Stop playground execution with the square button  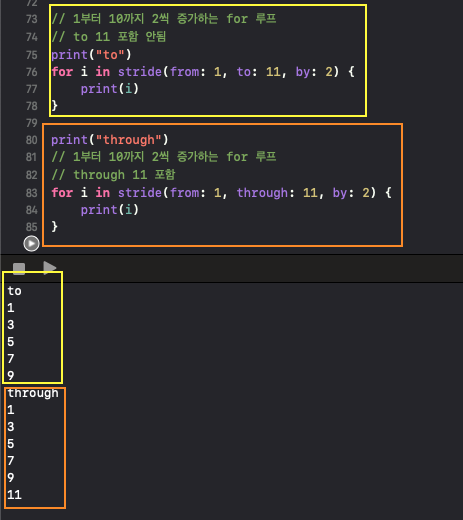coord(19,269)
